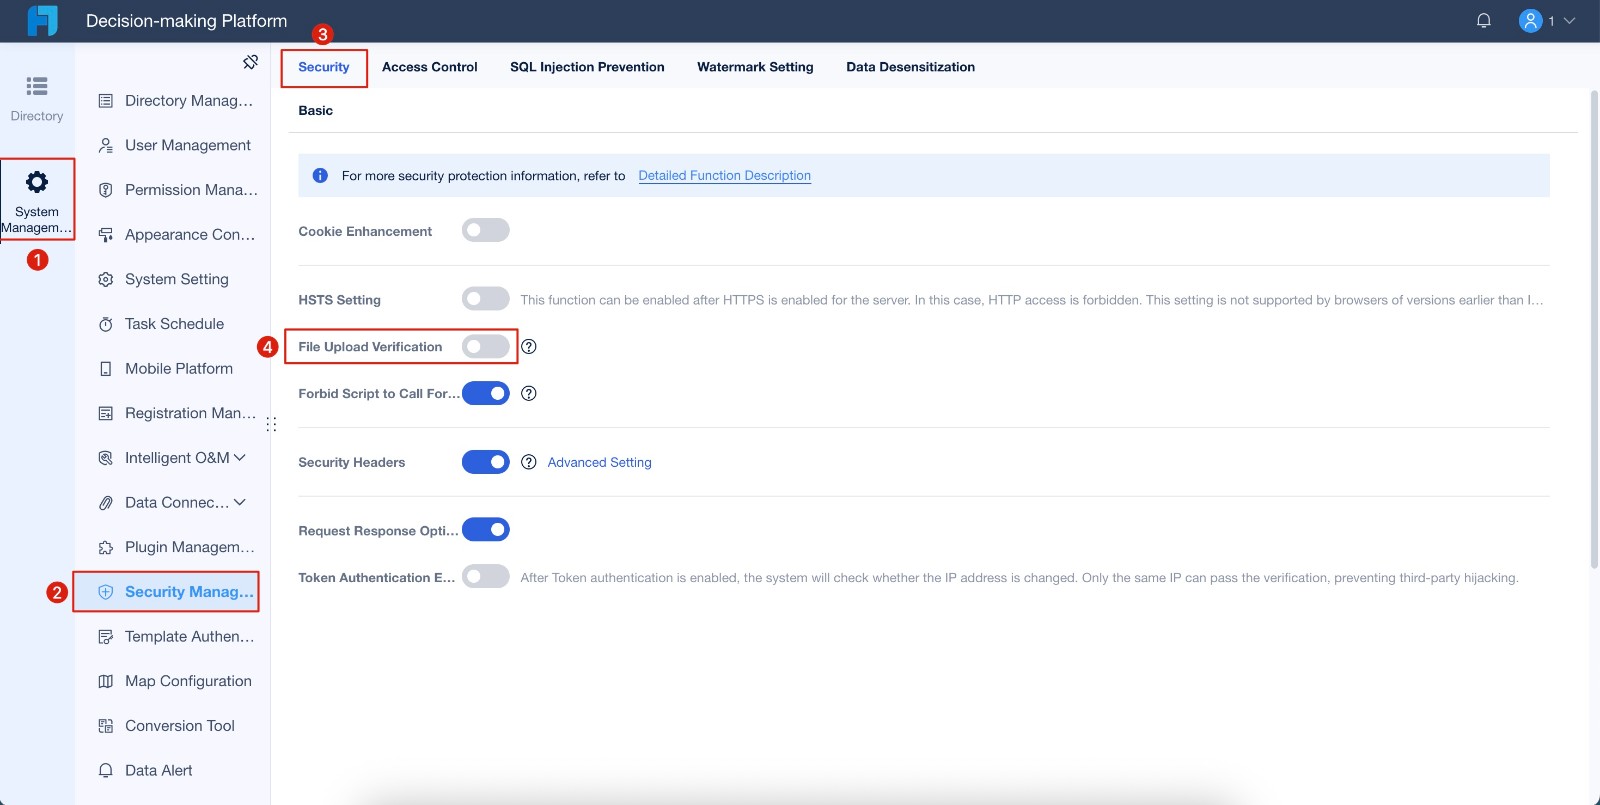Open the Detailed Function Description link
Screen dimensions: 1600x805
[725, 176]
